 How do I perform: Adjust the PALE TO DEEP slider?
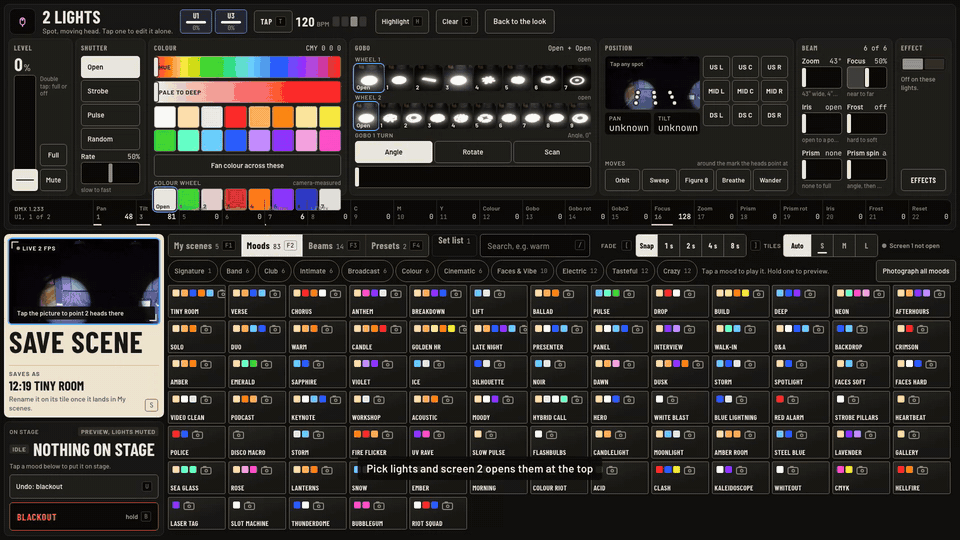coord(247,92)
